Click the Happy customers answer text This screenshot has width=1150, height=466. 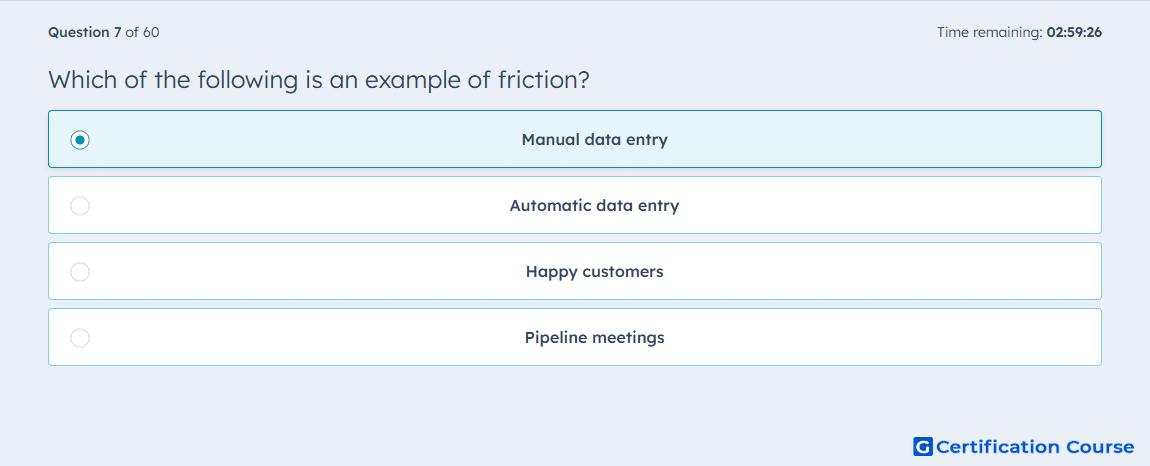point(595,272)
